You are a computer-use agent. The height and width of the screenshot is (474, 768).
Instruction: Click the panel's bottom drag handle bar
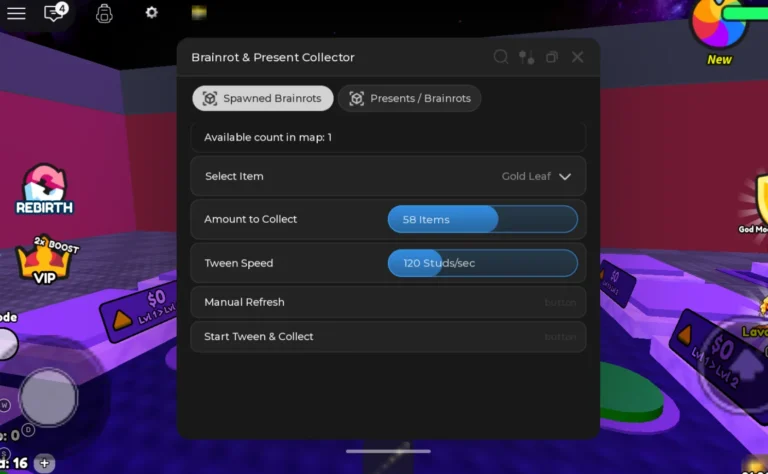[x=388, y=451]
